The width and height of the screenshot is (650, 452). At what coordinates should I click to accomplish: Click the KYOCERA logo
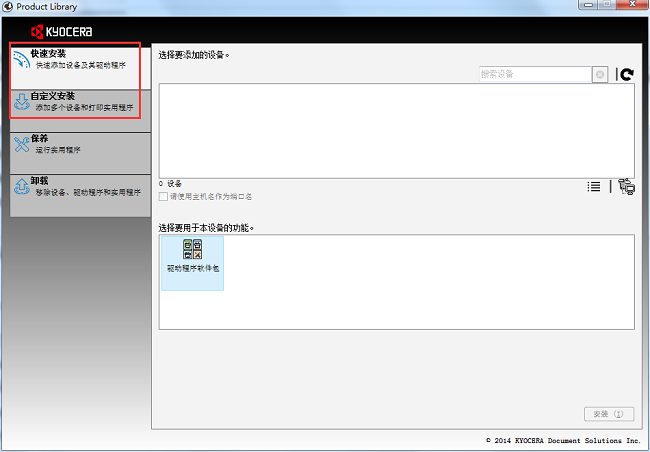(x=61, y=32)
